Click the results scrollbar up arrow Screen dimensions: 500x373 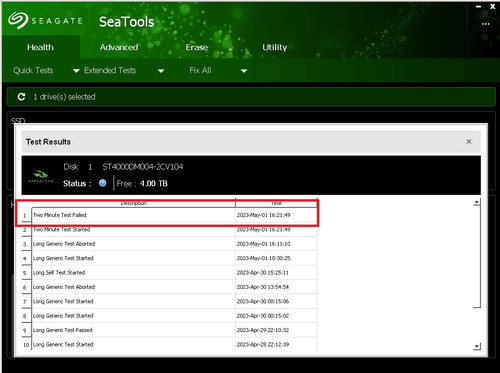[x=477, y=202]
